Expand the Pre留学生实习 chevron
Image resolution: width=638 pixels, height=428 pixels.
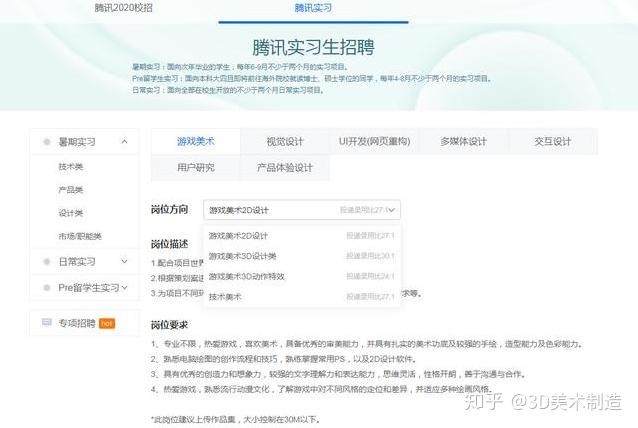pos(125,287)
